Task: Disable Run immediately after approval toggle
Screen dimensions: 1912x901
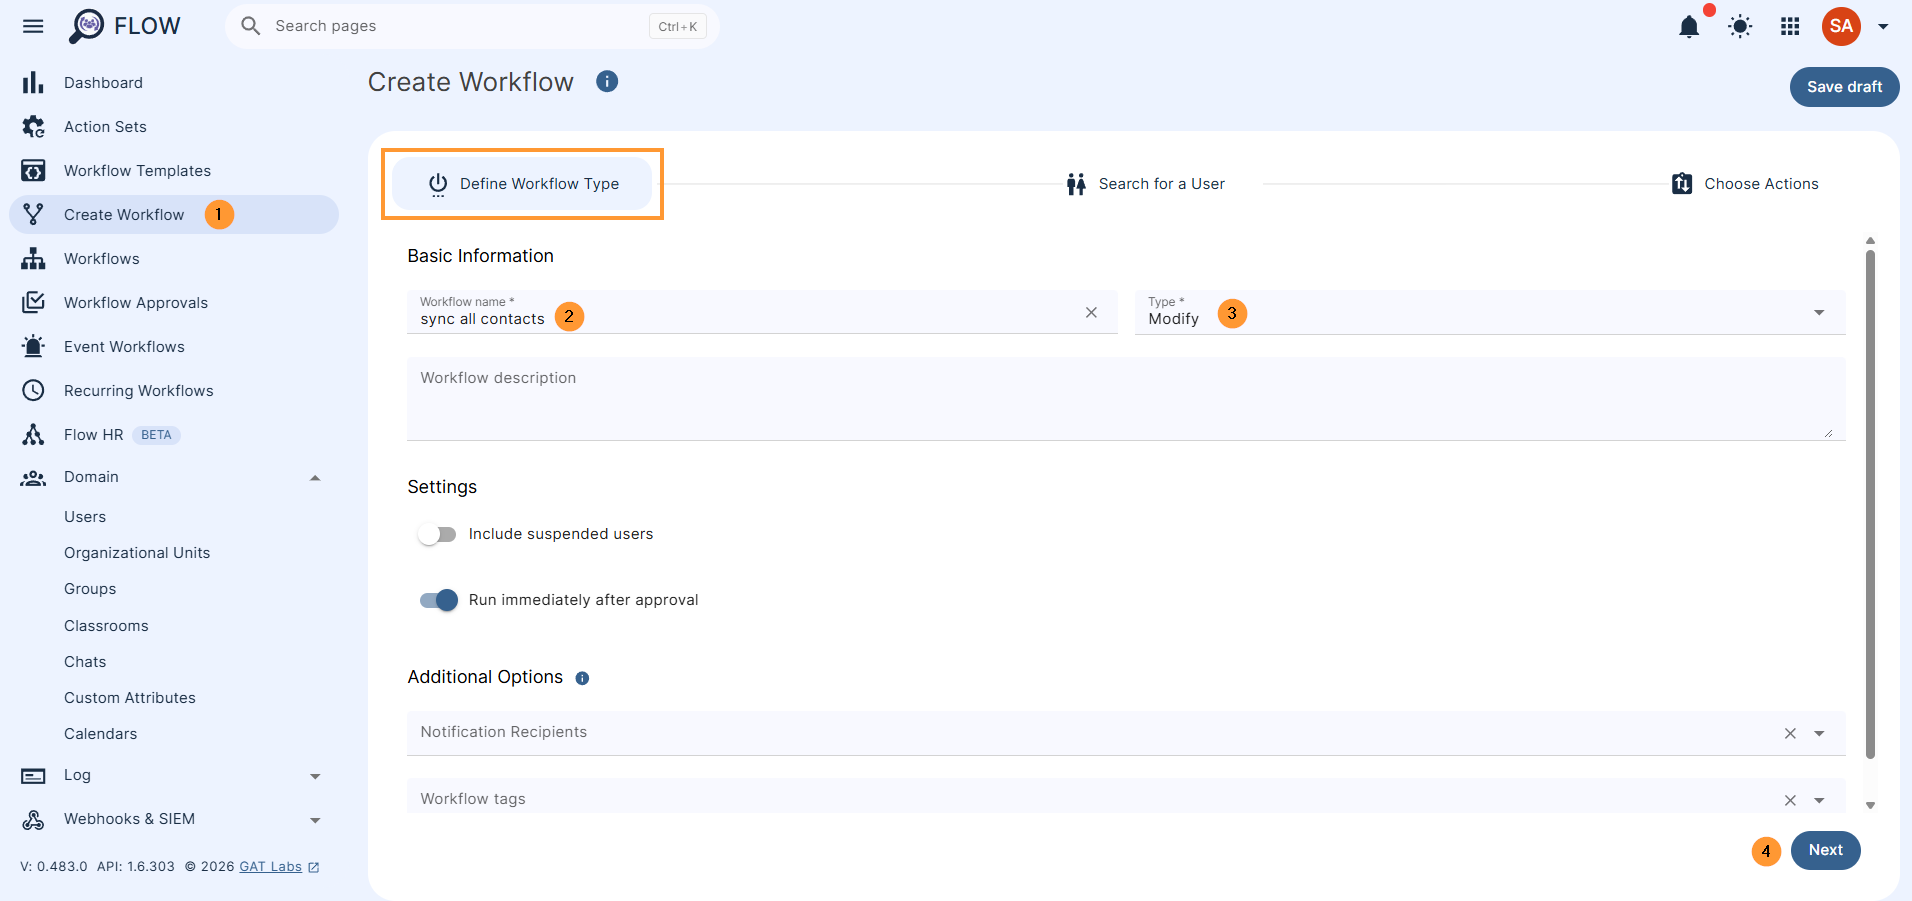Action: [439, 600]
